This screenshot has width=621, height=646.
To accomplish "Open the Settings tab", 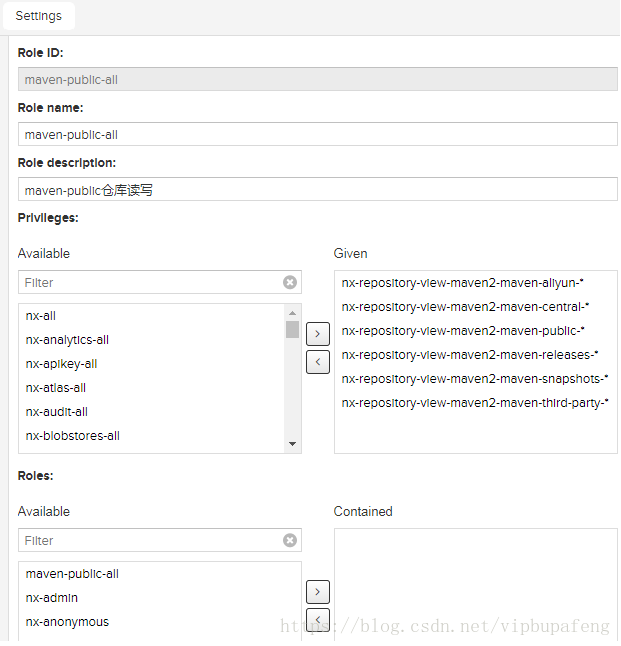I will pyautogui.click(x=39, y=16).
